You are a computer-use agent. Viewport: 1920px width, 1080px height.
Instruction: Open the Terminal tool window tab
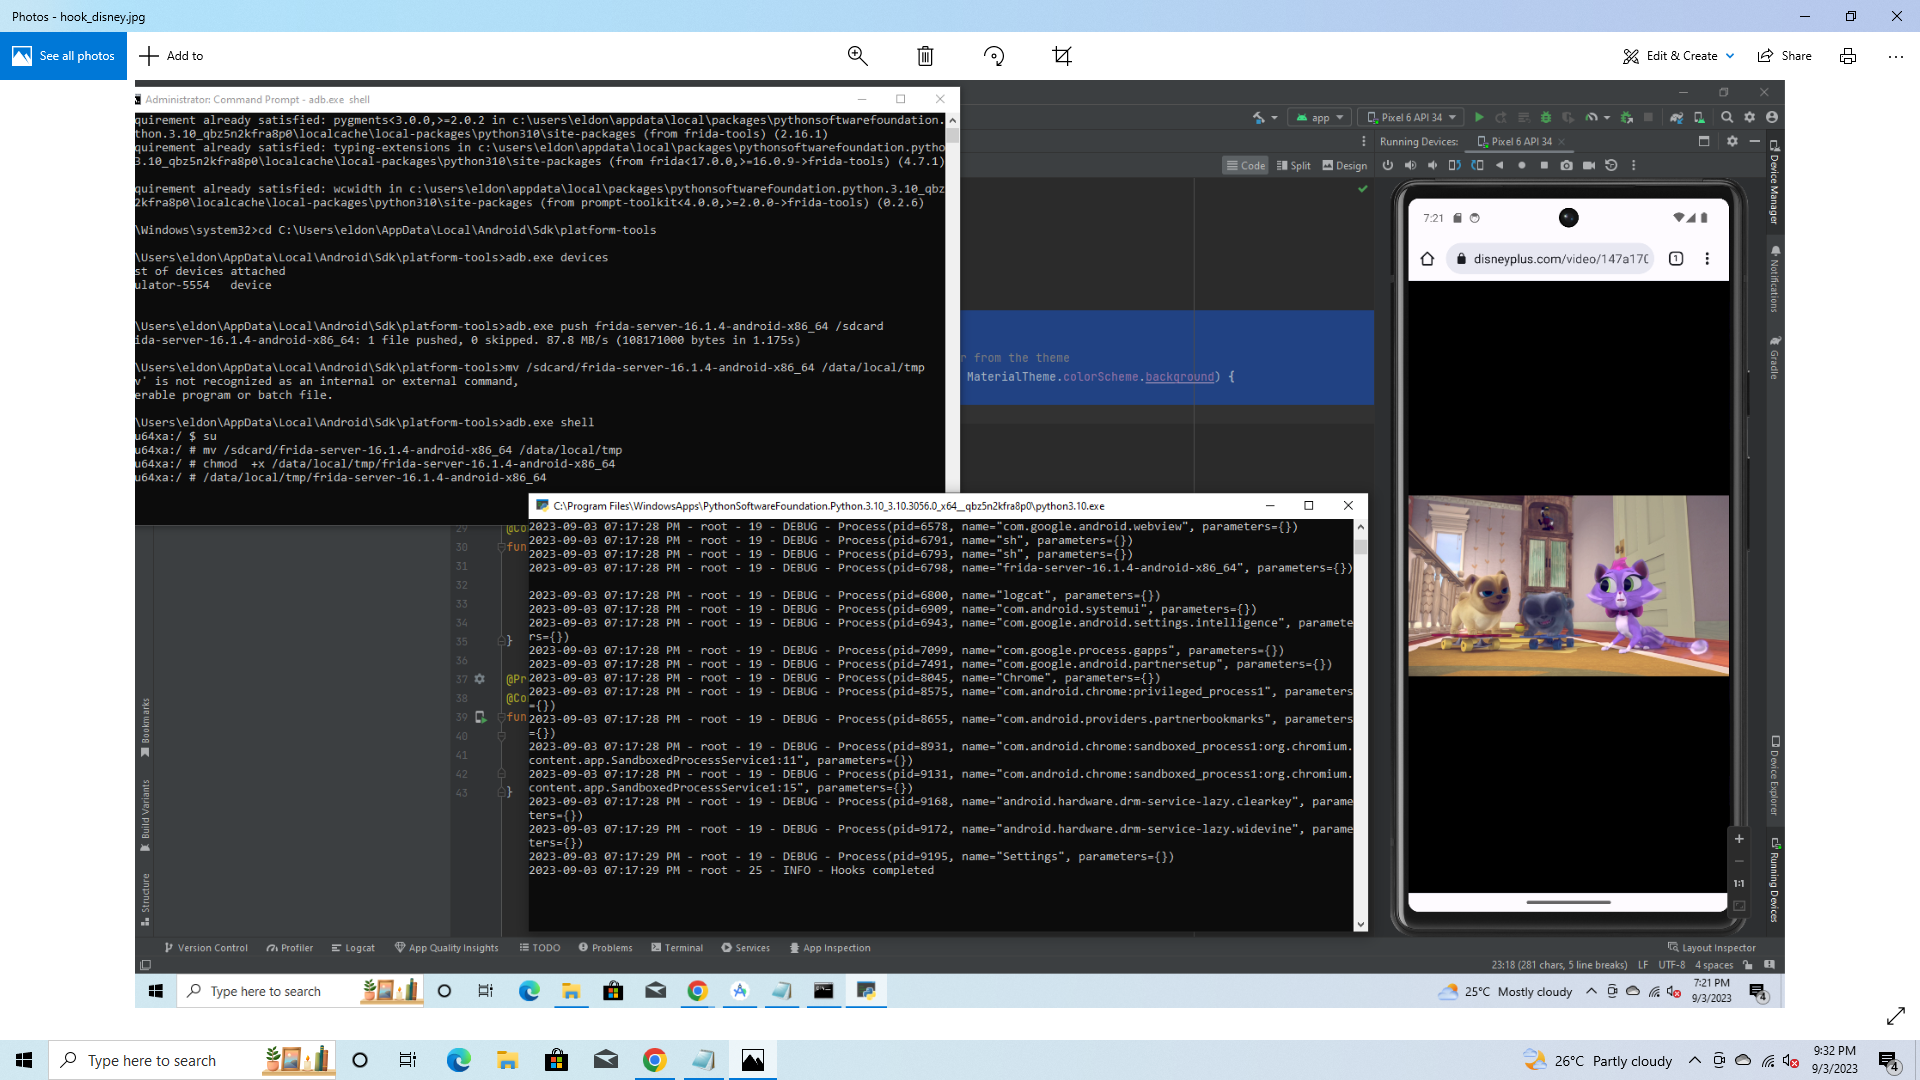pos(677,948)
